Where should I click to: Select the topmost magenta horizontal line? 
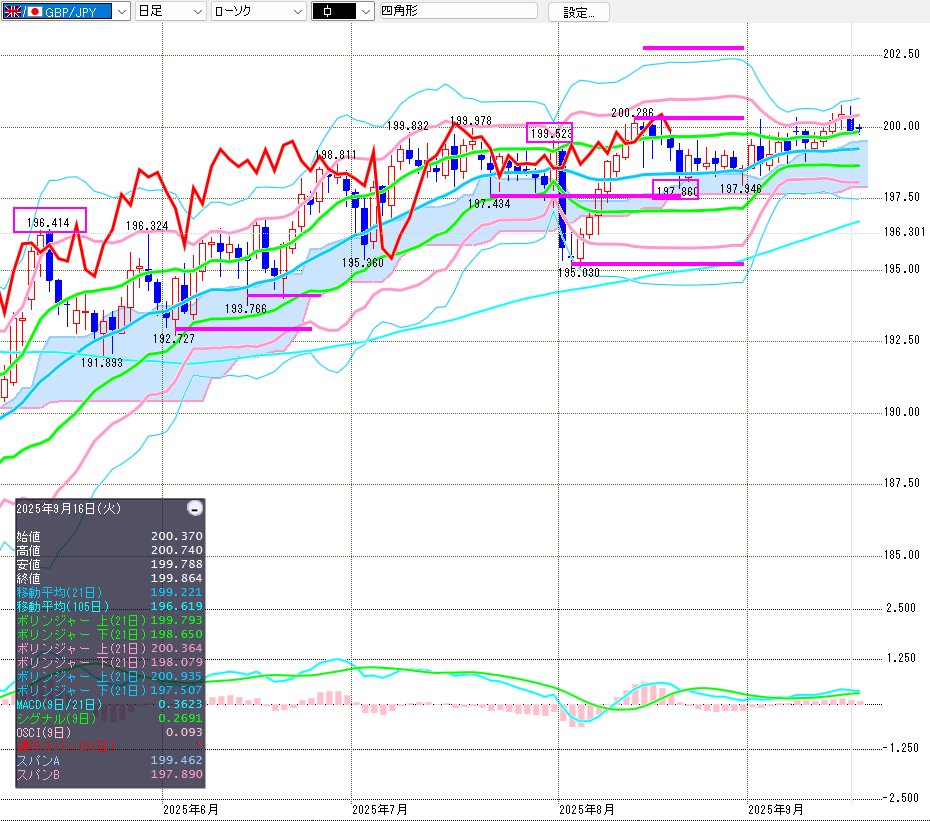tap(693, 47)
